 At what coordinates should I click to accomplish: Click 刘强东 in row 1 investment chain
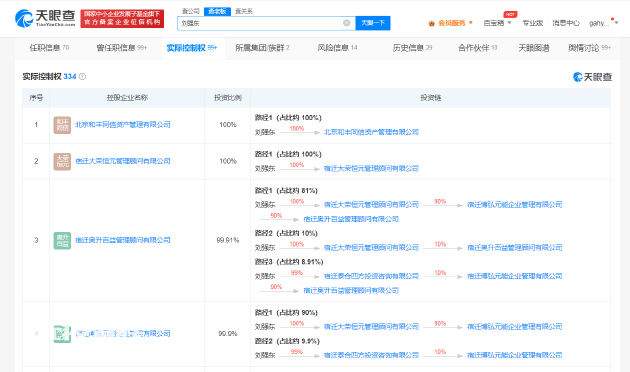click(x=265, y=132)
